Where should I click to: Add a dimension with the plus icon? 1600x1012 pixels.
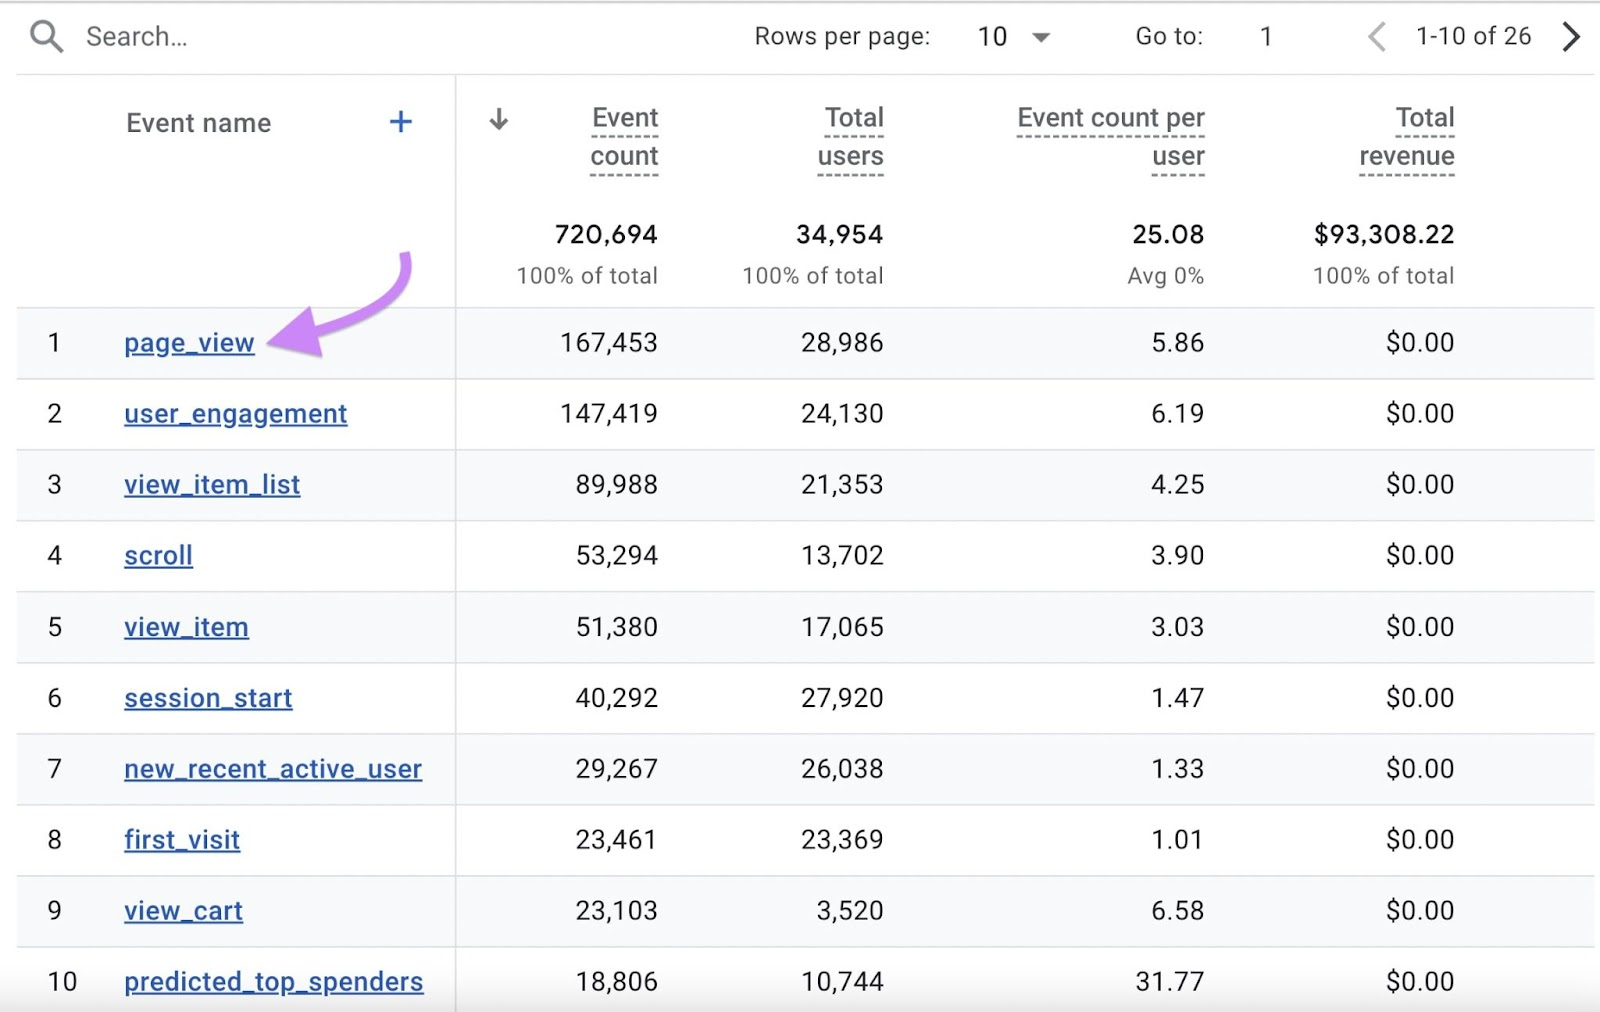400,122
